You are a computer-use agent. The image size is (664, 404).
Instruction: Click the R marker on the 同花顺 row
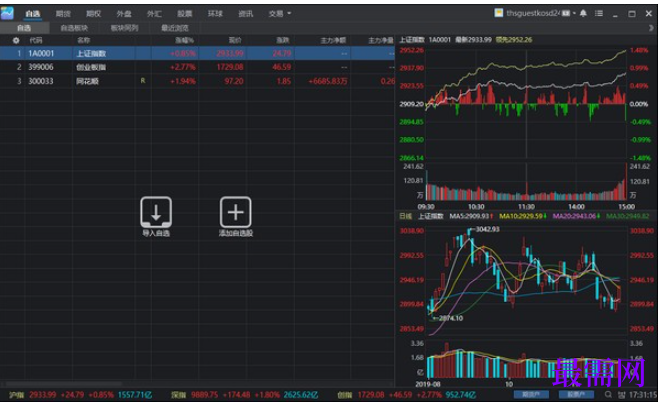143,80
